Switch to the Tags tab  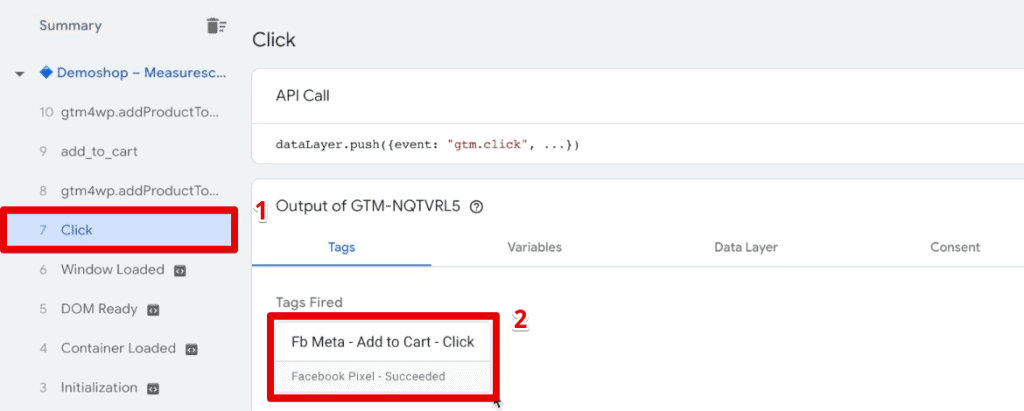tap(342, 247)
